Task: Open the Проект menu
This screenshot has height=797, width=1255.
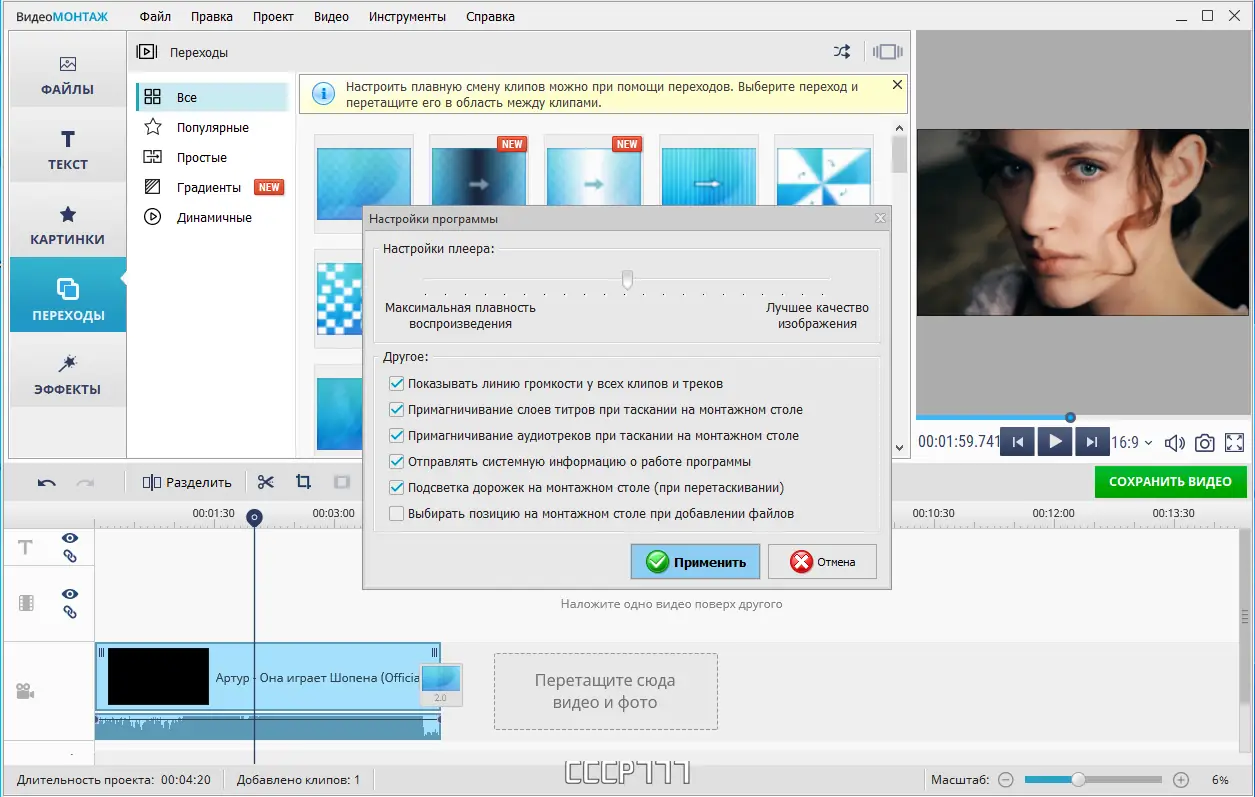Action: [273, 17]
